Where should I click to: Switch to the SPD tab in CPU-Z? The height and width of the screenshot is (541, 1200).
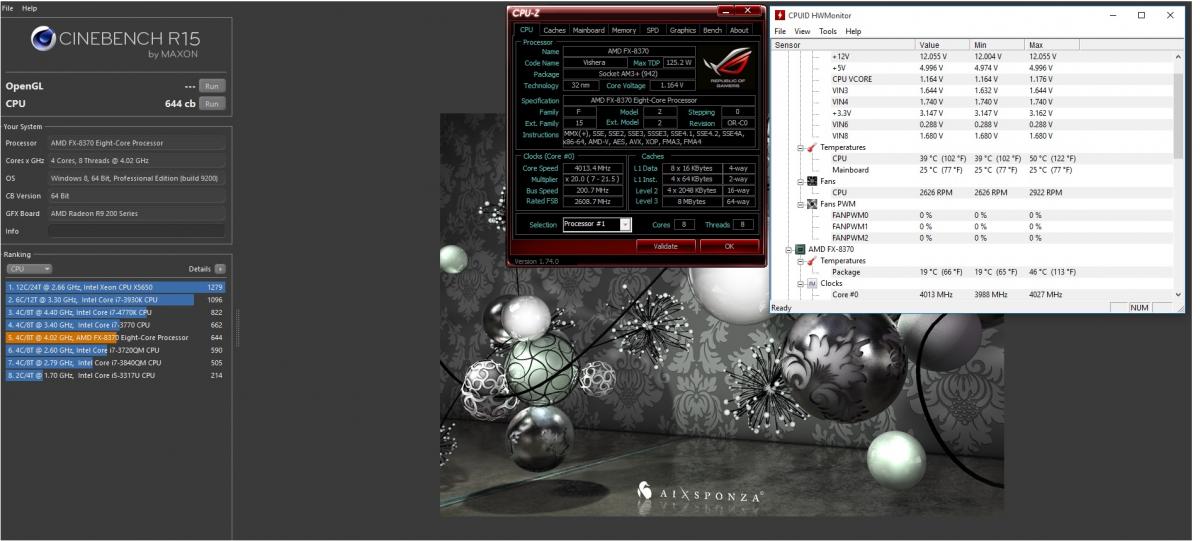[653, 31]
